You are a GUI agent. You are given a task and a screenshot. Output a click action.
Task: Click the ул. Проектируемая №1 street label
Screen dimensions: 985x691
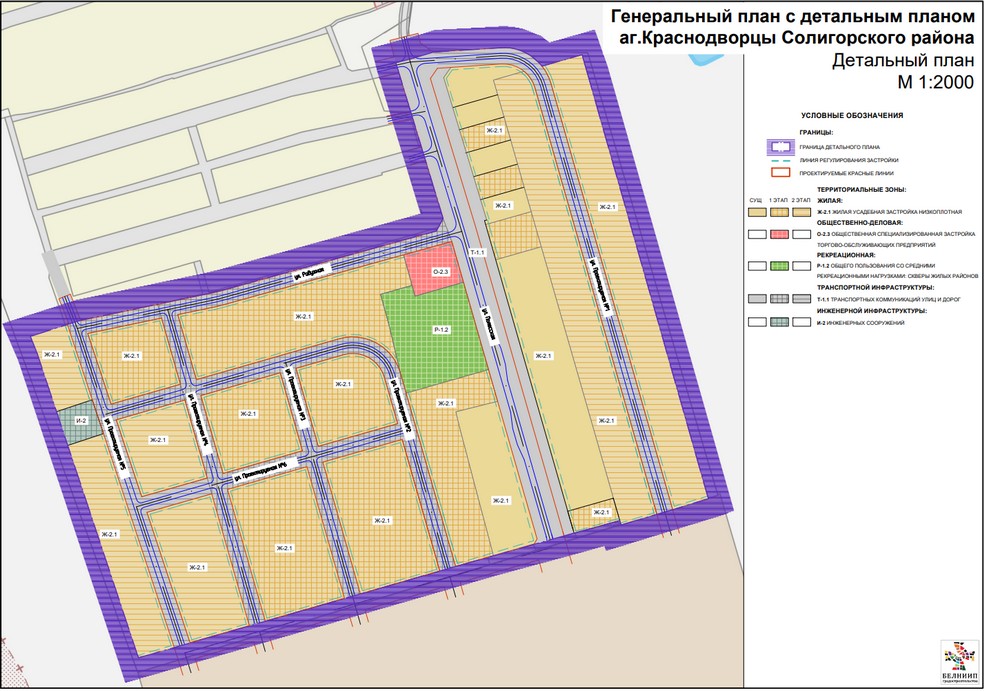click(606, 295)
